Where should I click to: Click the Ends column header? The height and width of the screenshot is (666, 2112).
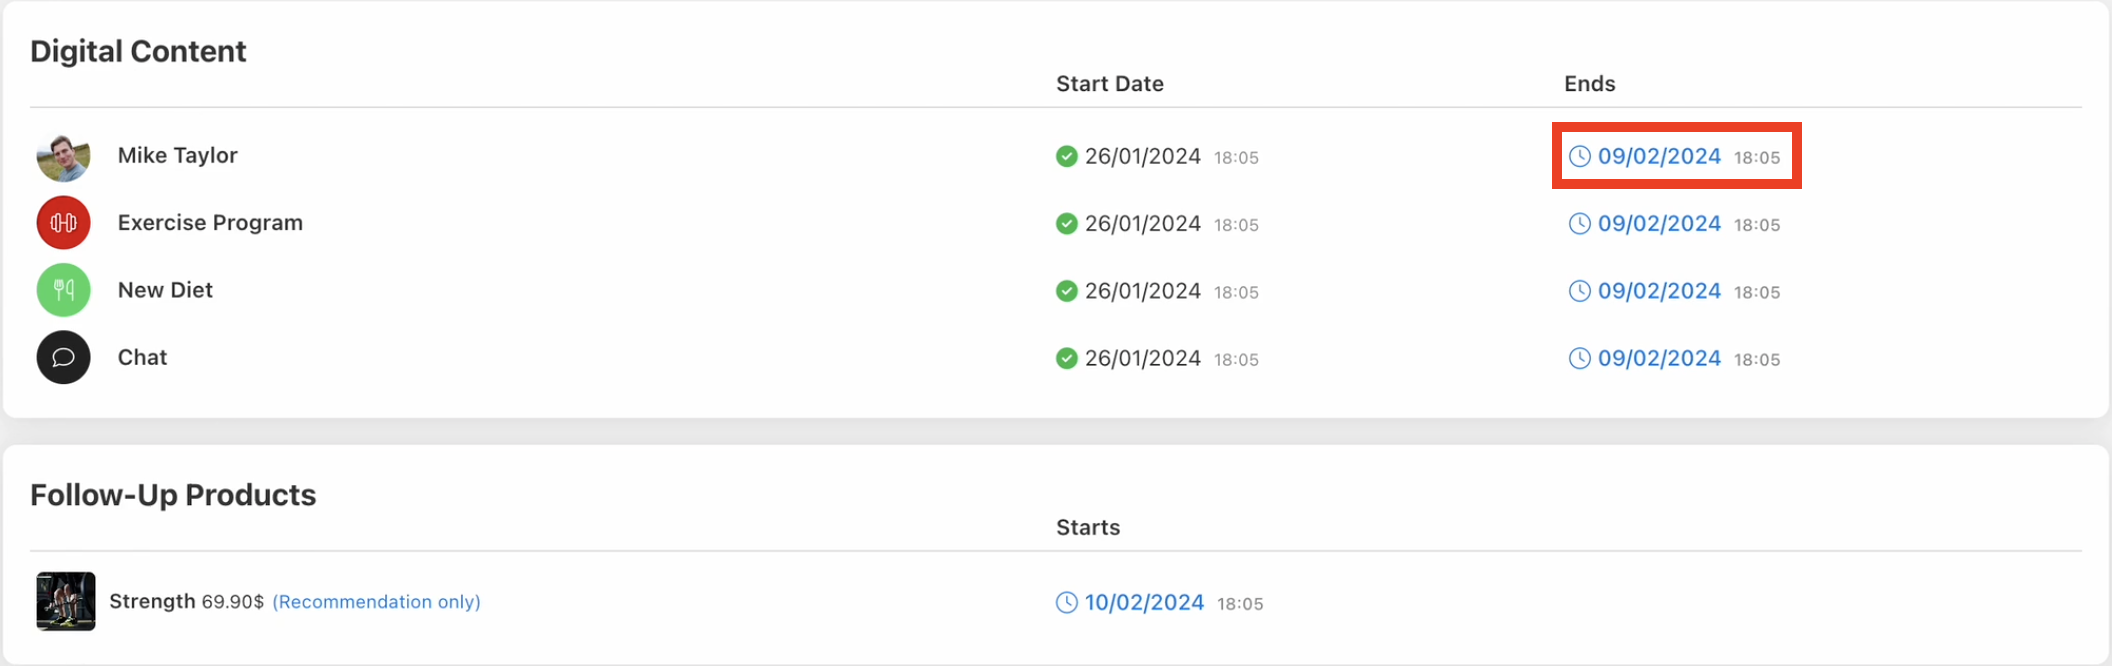(1589, 84)
